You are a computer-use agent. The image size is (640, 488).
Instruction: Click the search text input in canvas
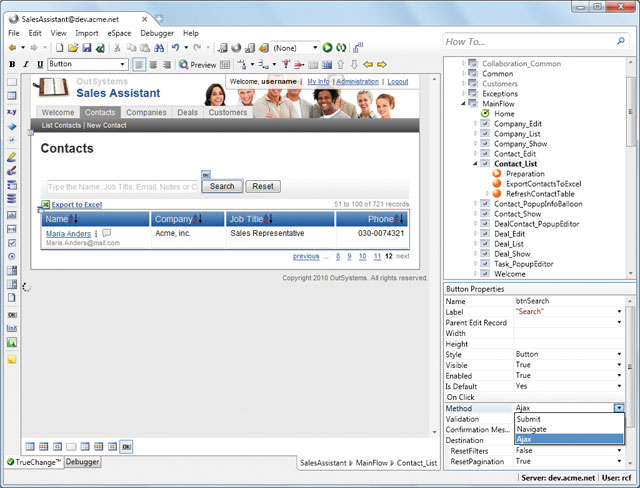click(122, 187)
